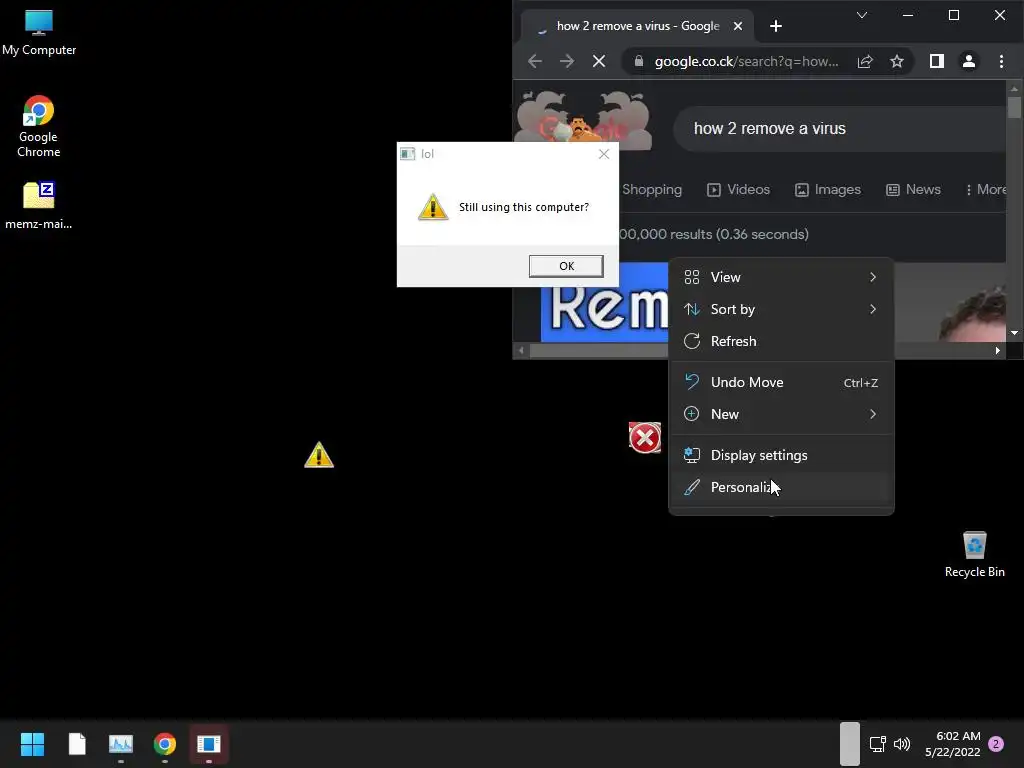The height and width of the screenshot is (768, 1024).
Task: Click the scroll left arrow in Chrome
Action: click(520, 351)
